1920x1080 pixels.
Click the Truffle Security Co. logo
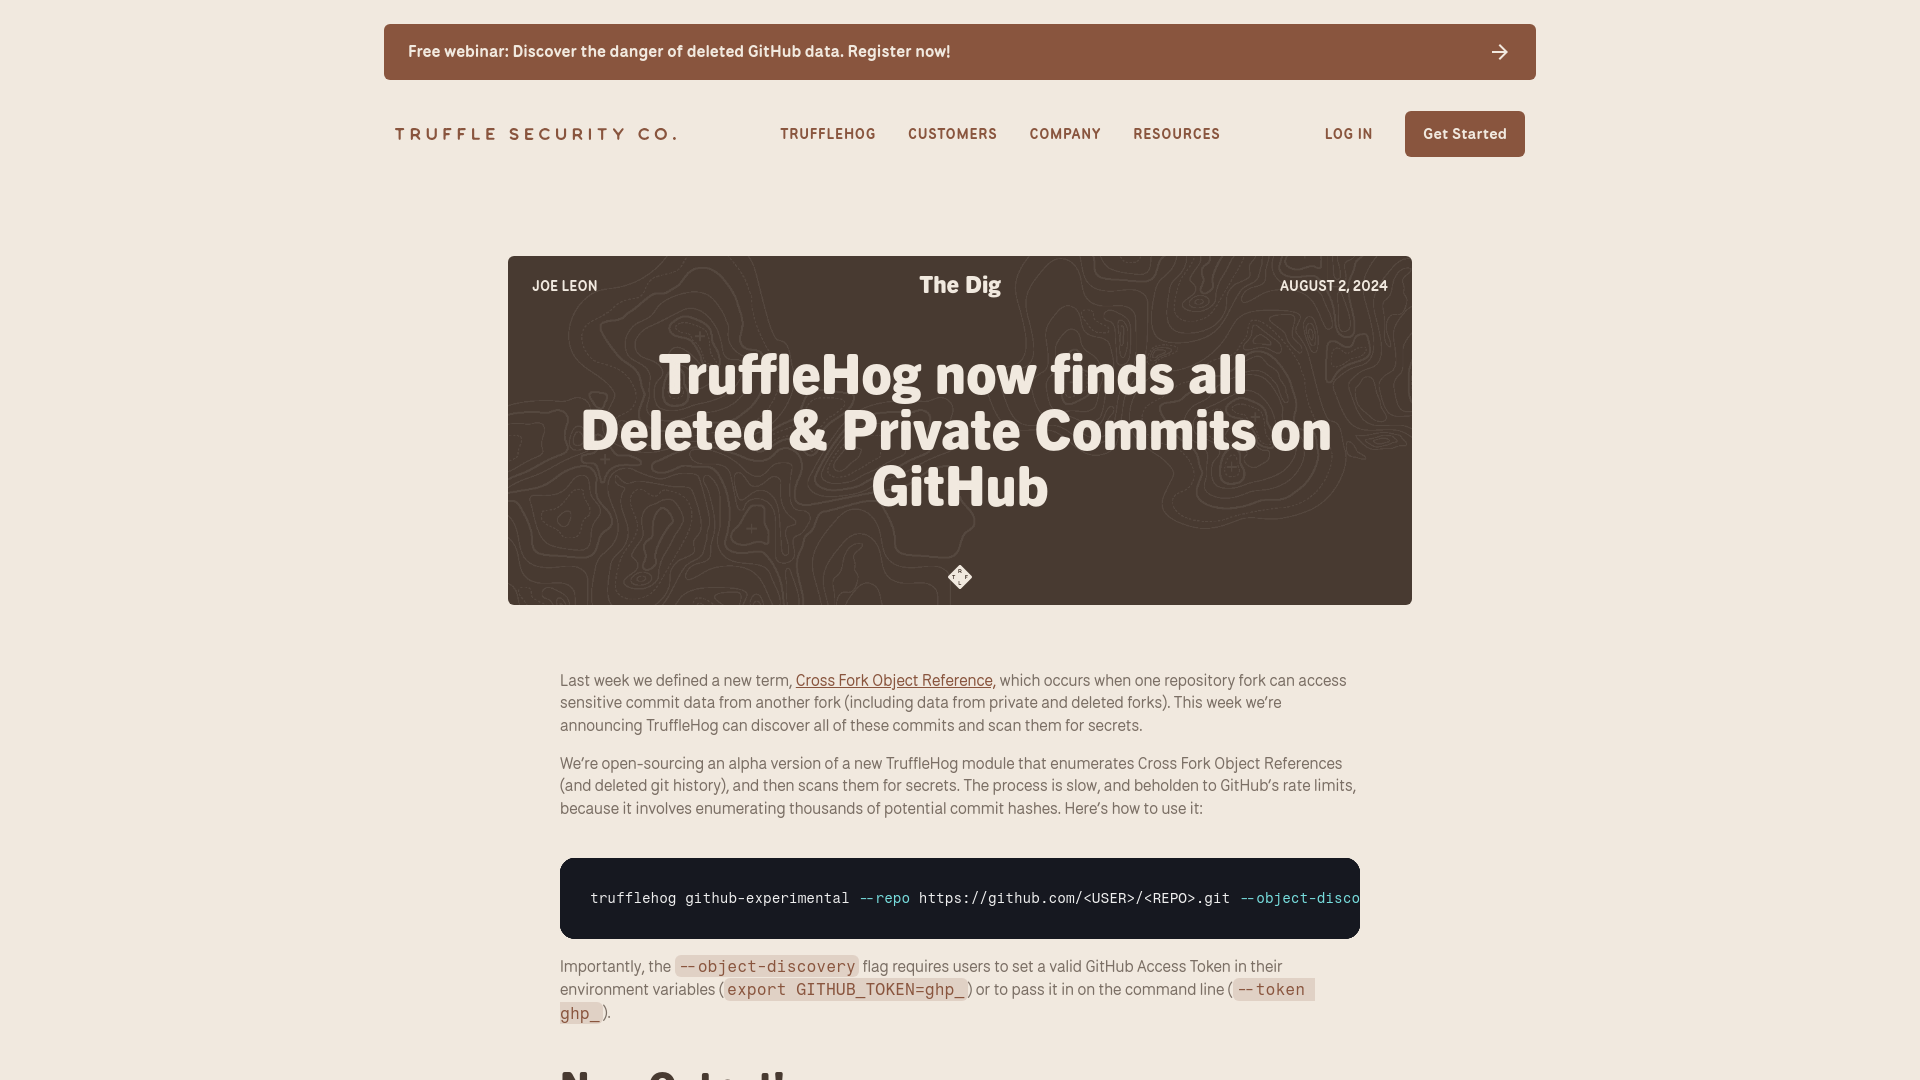tap(537, 133)
